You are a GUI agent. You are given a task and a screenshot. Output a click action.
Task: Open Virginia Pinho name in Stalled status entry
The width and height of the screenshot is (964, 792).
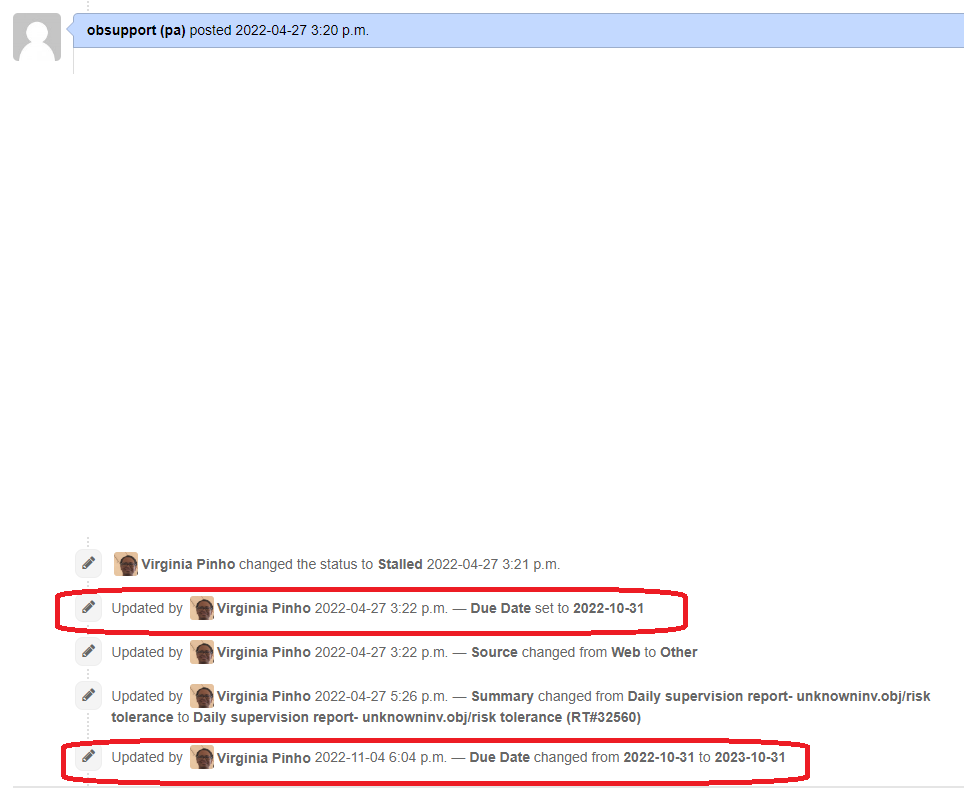tap(188, 564)
